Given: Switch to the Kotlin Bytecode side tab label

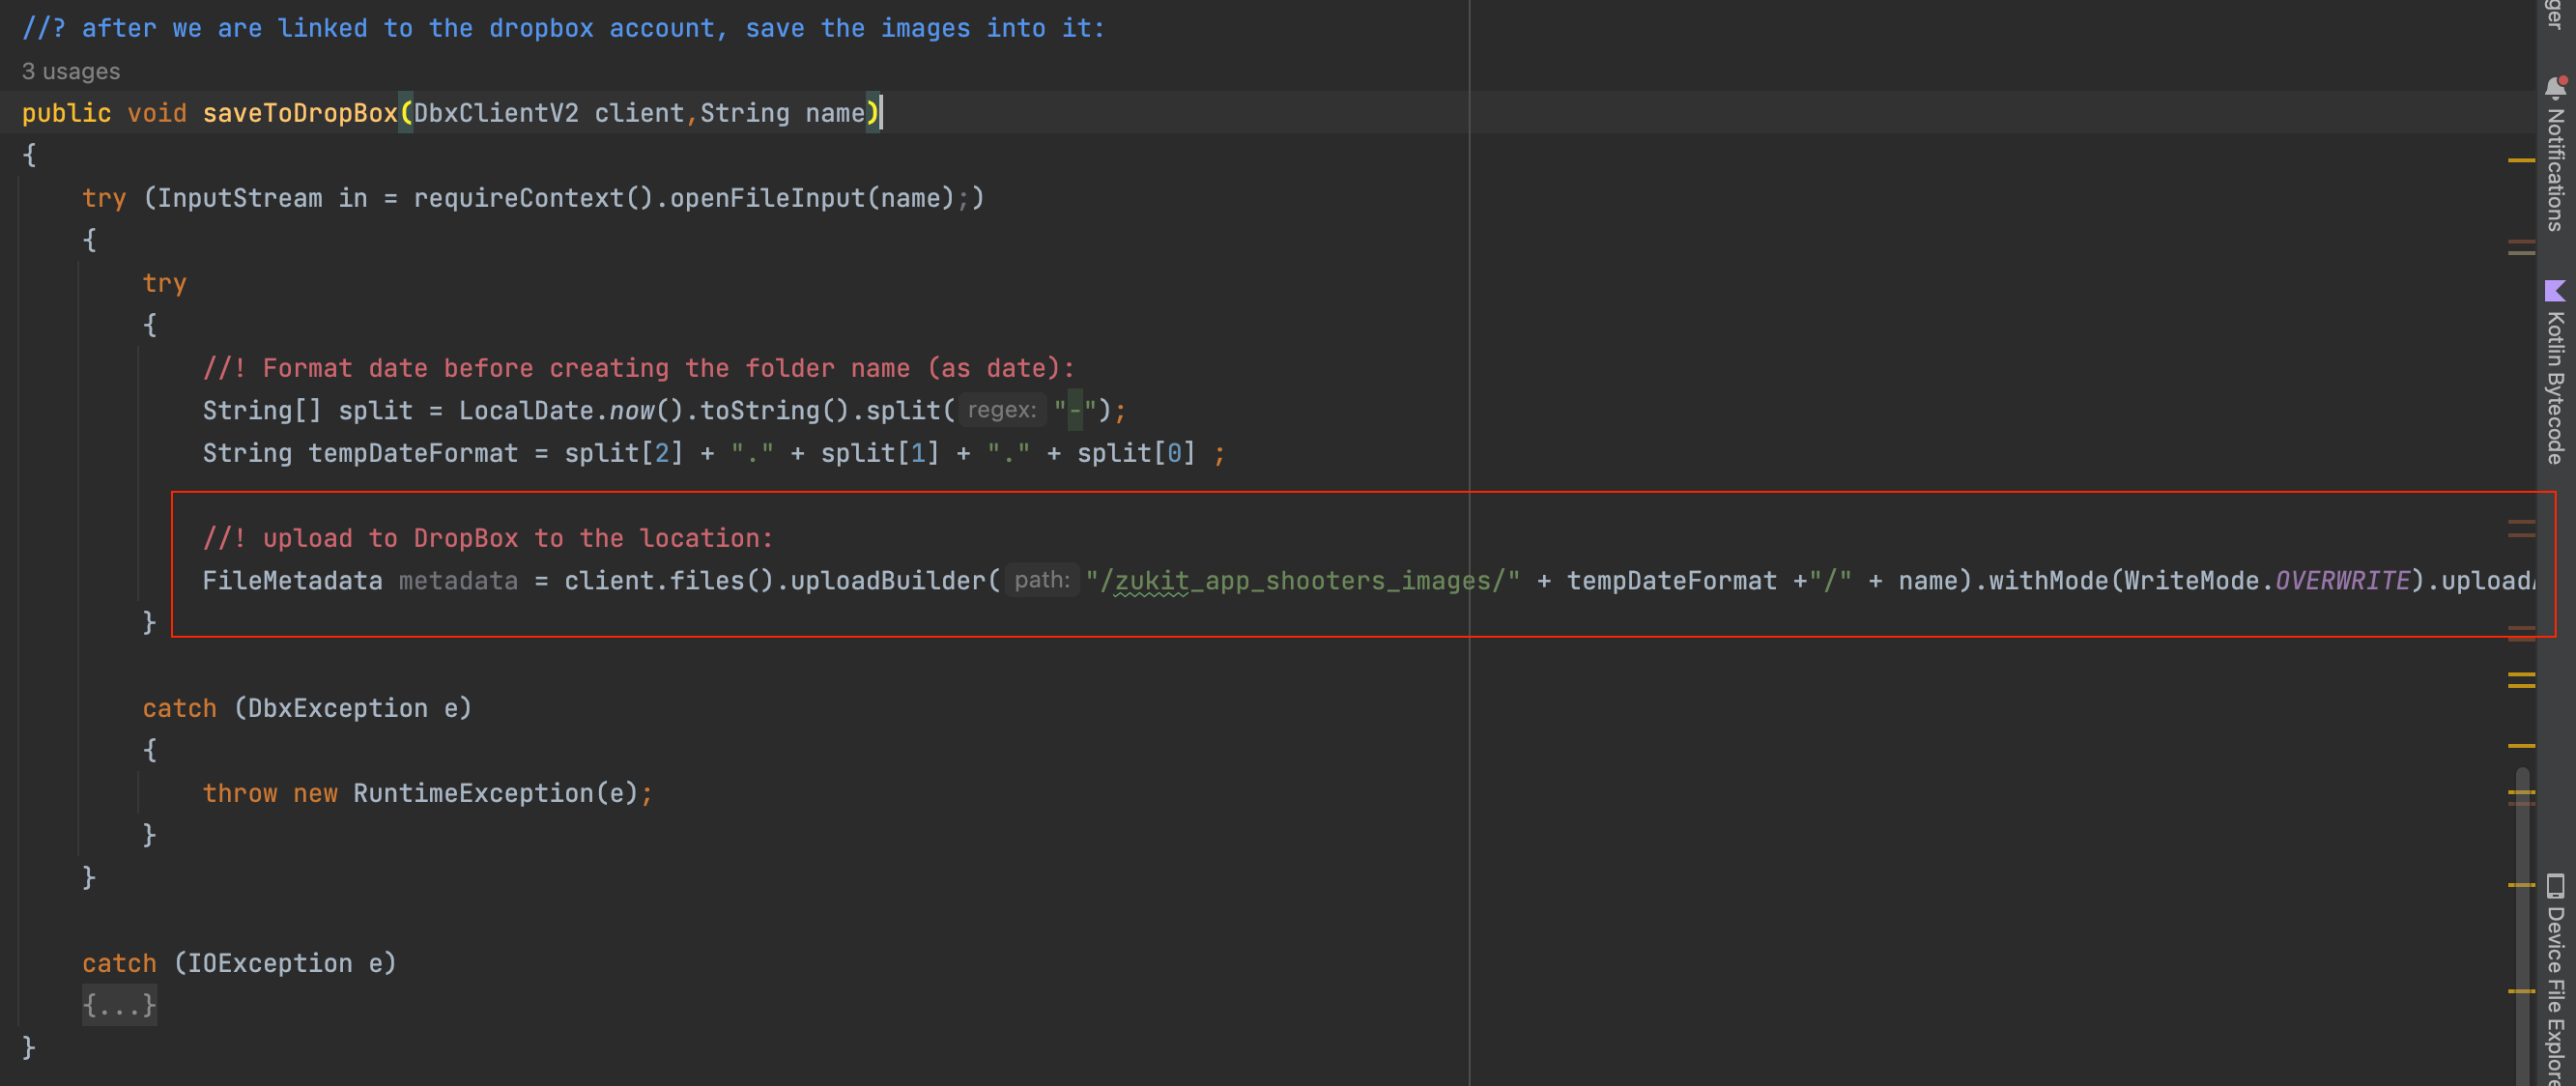Looking at the screenshot, I should 2555,387.
